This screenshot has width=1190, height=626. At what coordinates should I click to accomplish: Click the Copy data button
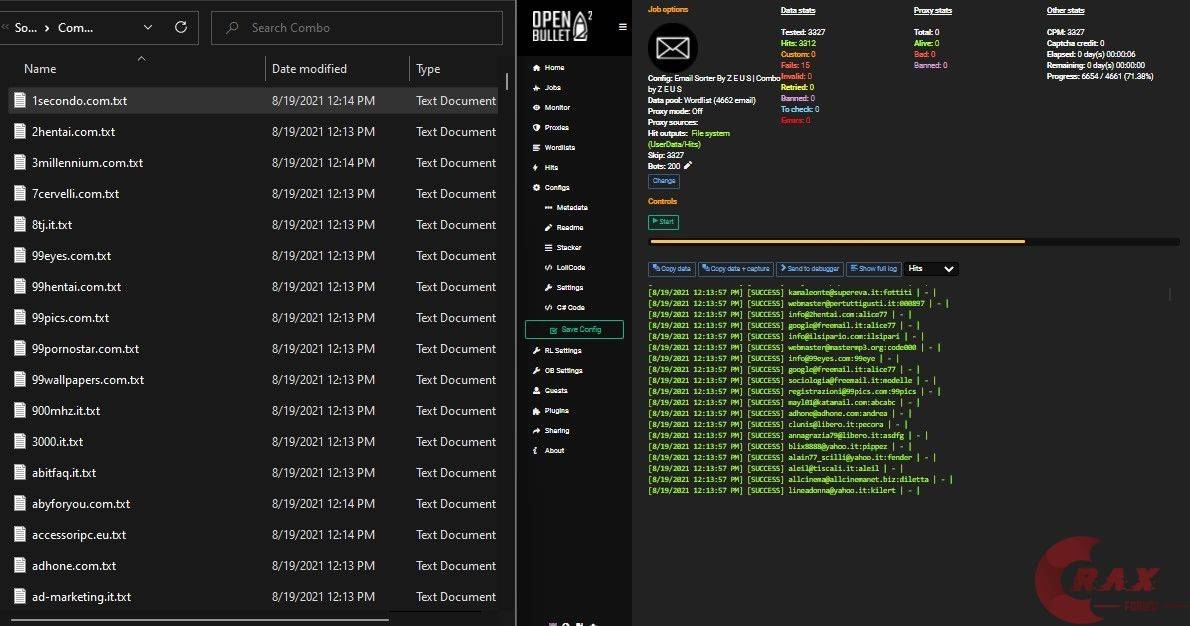(672, 269)
